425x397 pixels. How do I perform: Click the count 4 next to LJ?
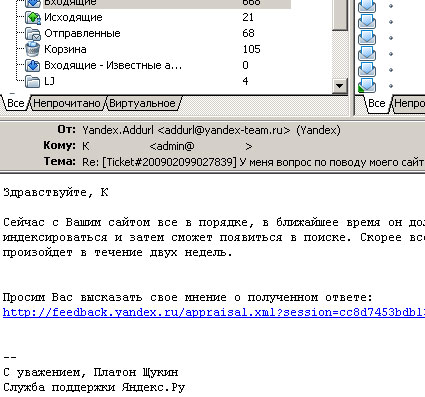245,81
